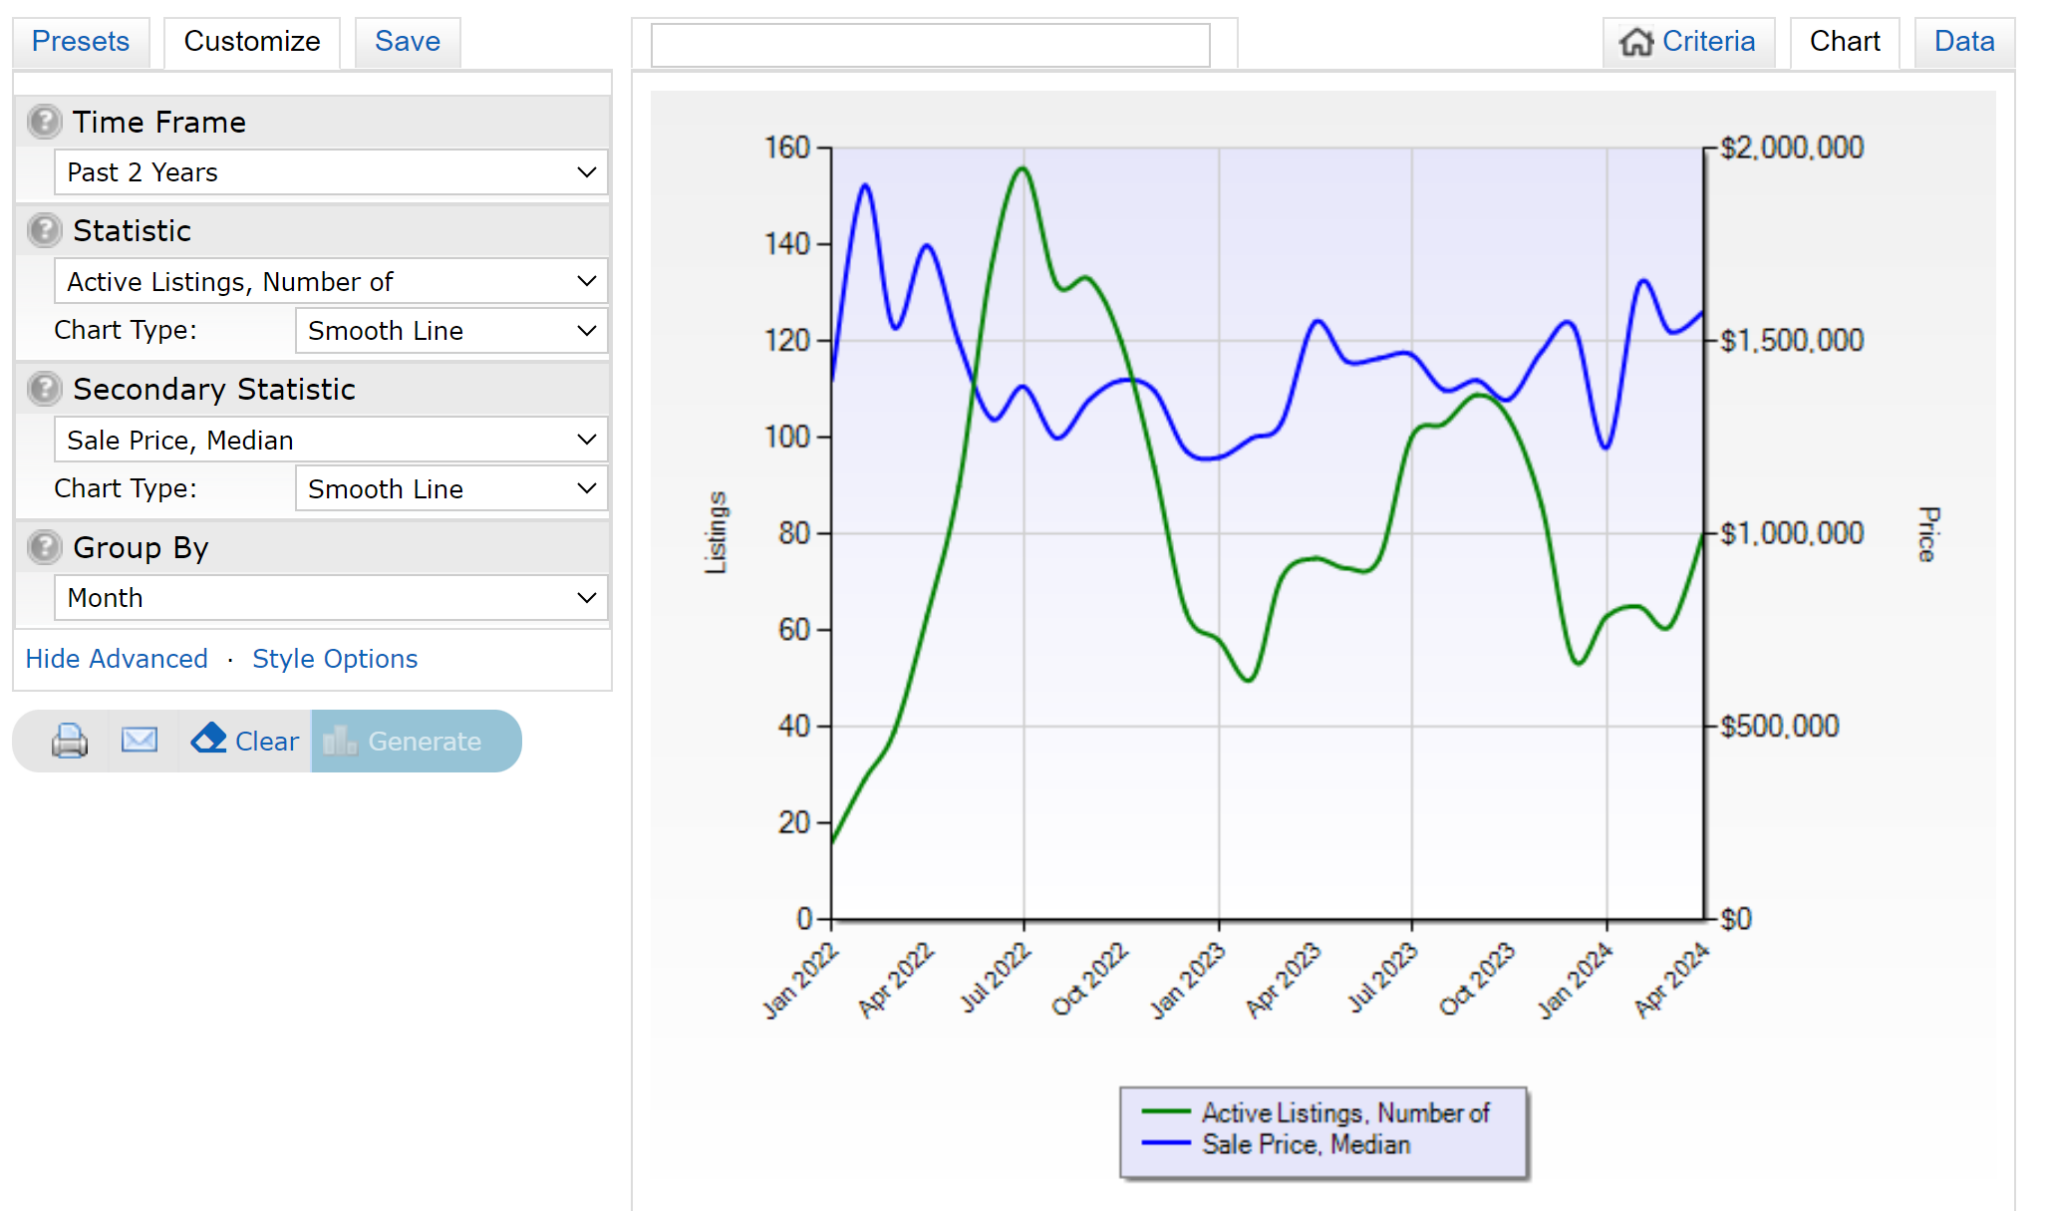Open the Past 2 Years time frame dropdown
Viewport: 2048px width, 1211px height.
coord(330,172)
